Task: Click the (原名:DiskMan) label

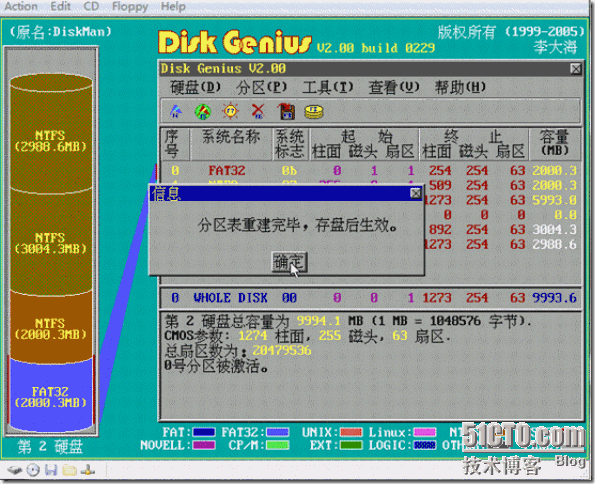Action: [x=61, y=32]
